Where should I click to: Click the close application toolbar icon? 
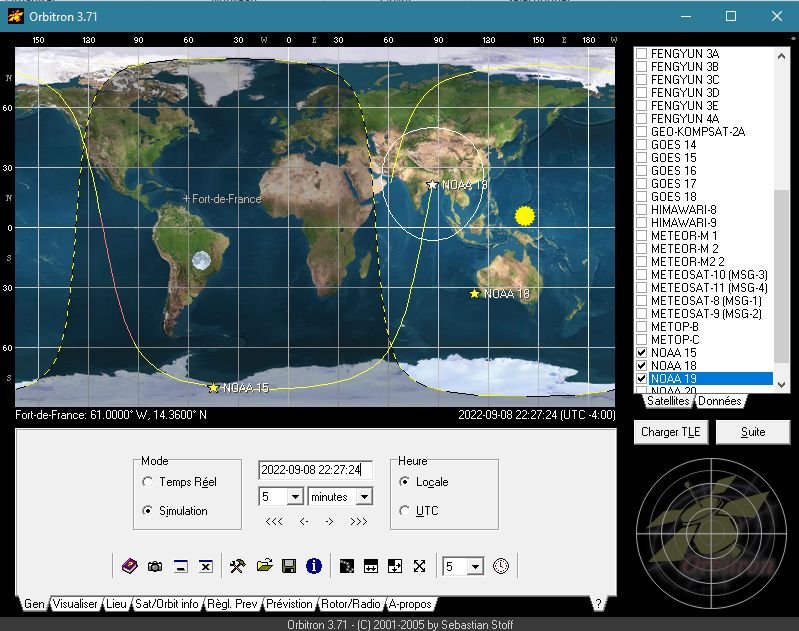[x=205, y=566]
